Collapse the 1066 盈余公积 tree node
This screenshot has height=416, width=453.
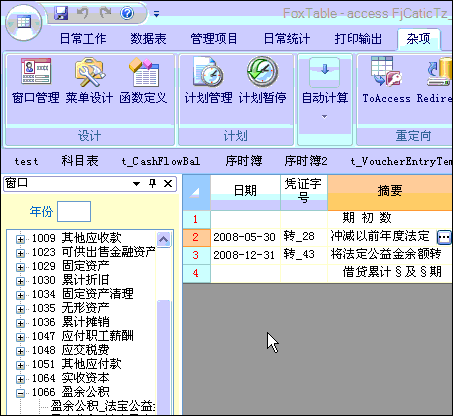(x=20, y=393)
